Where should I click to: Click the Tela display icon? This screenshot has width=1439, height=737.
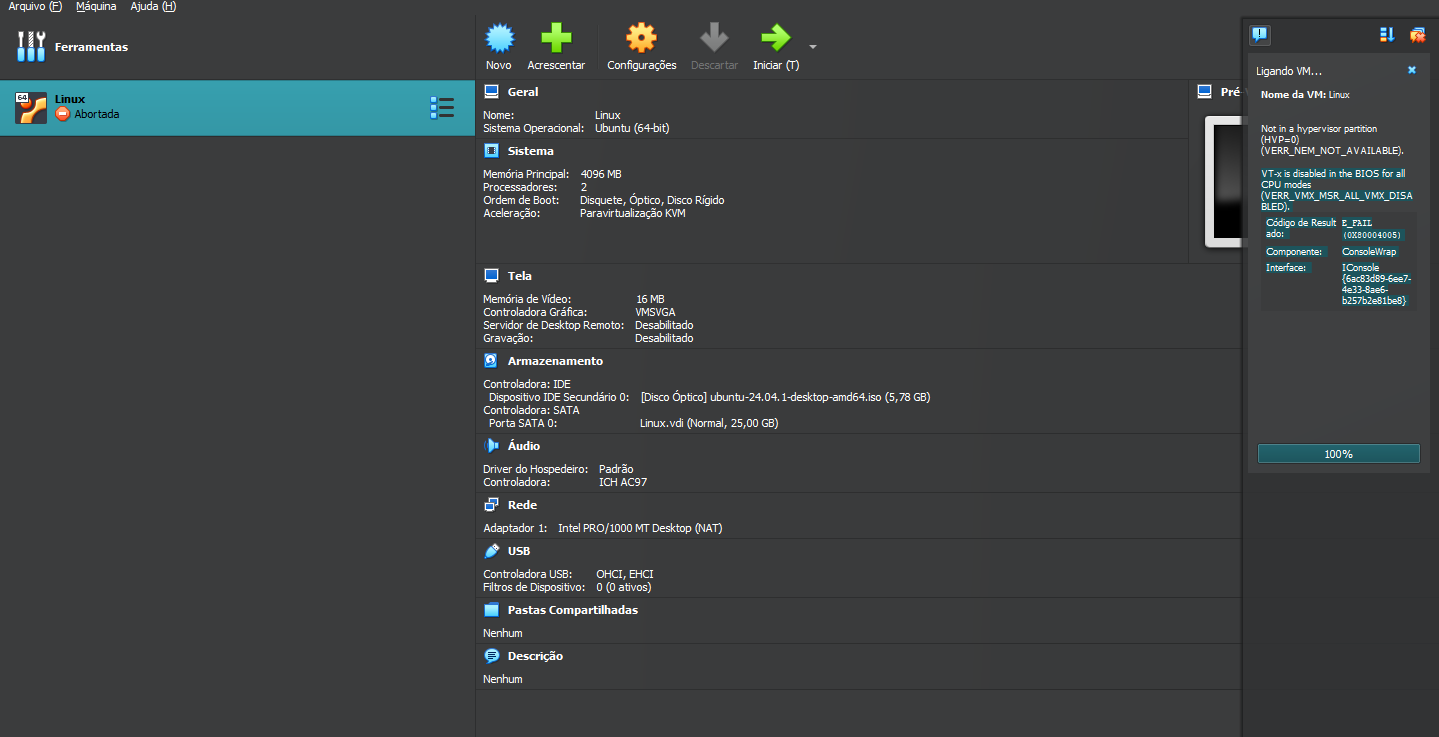pos(491,276)
